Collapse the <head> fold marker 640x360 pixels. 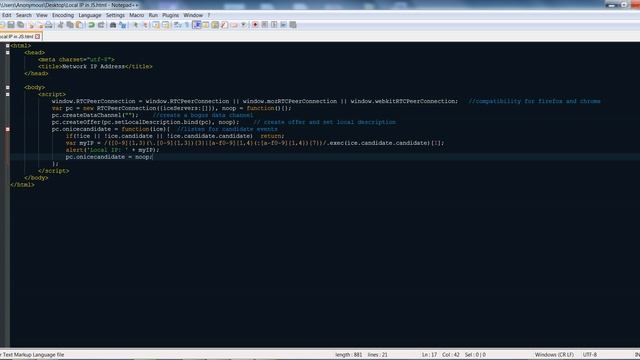point(7,53)
